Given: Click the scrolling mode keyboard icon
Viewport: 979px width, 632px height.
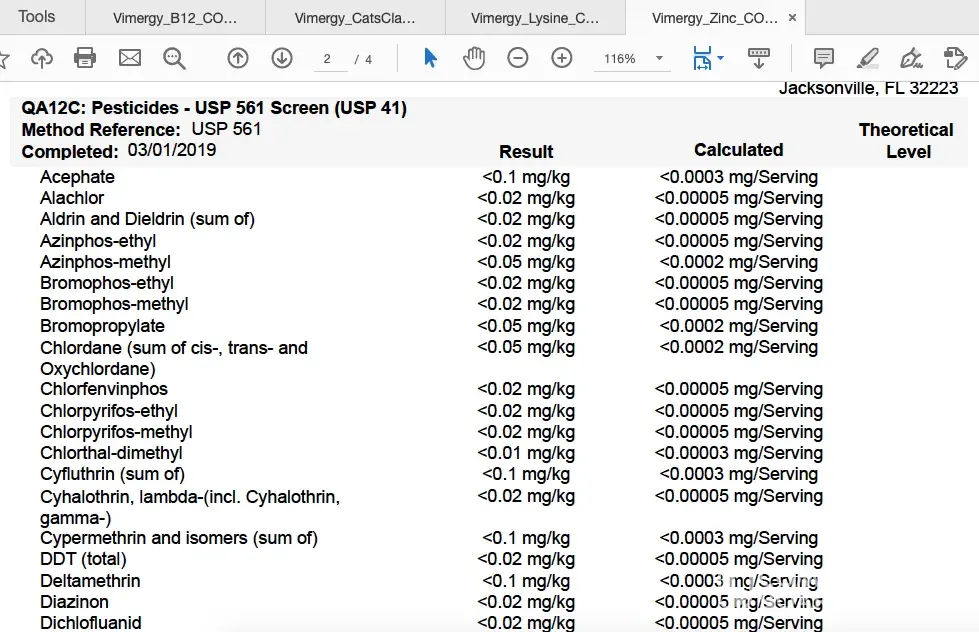Looking at the screenshot, I should click(x=759, y=59).
